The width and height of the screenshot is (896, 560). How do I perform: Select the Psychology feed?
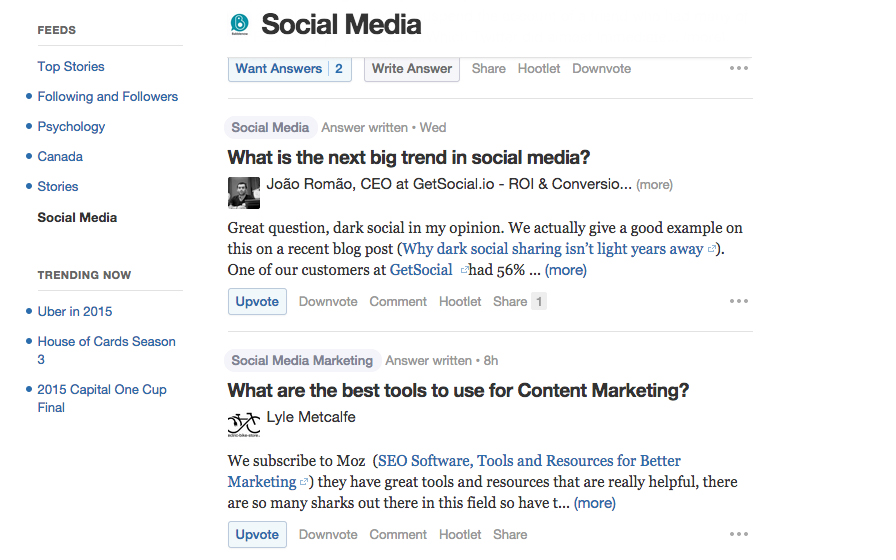pos(71,127)
